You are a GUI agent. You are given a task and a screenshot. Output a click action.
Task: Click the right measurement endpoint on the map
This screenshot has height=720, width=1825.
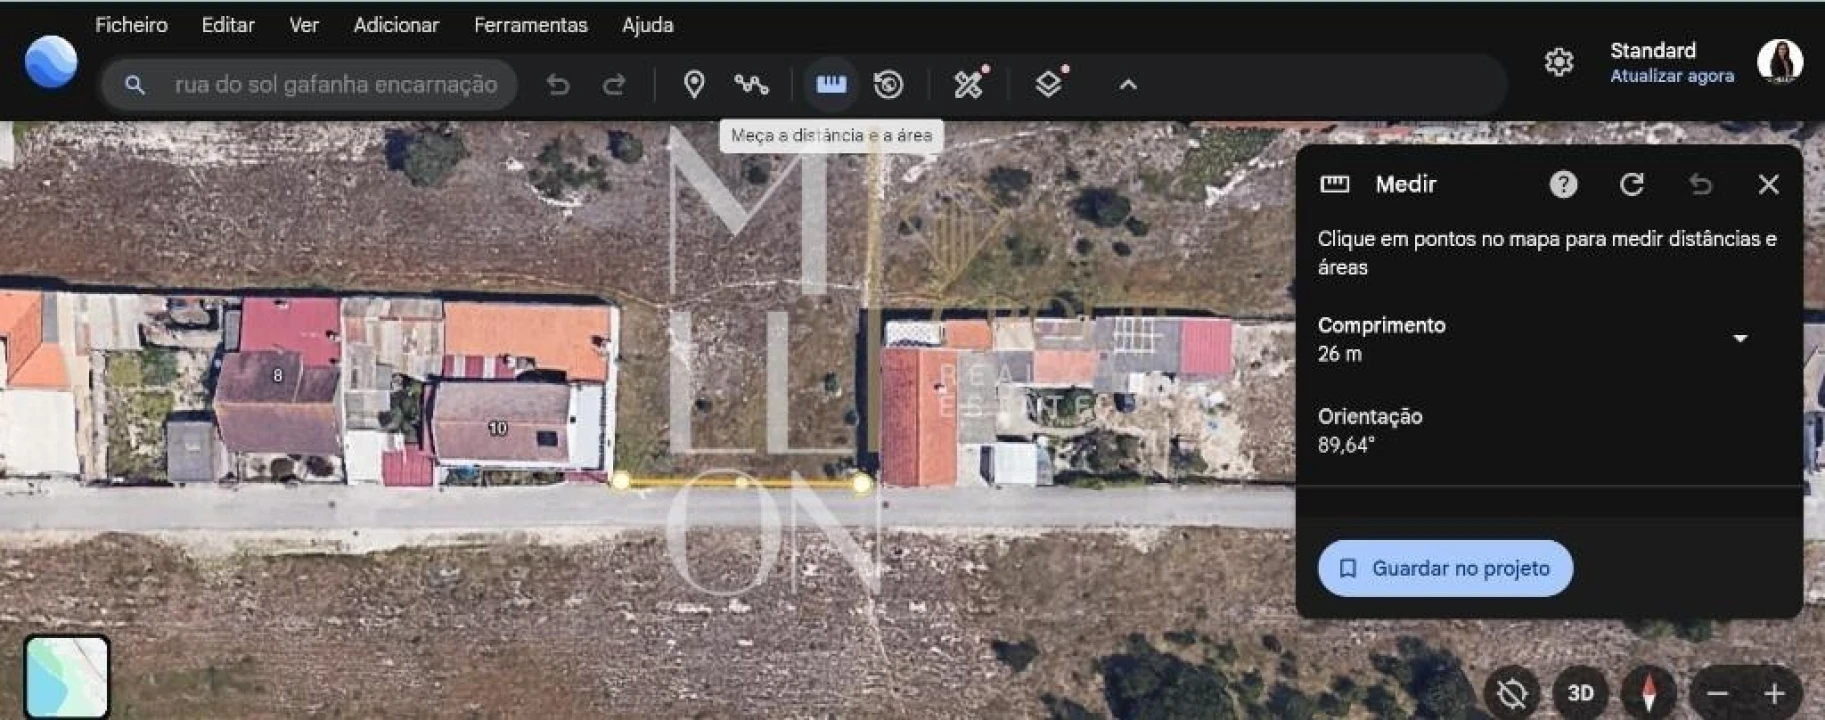pos(861,484)
